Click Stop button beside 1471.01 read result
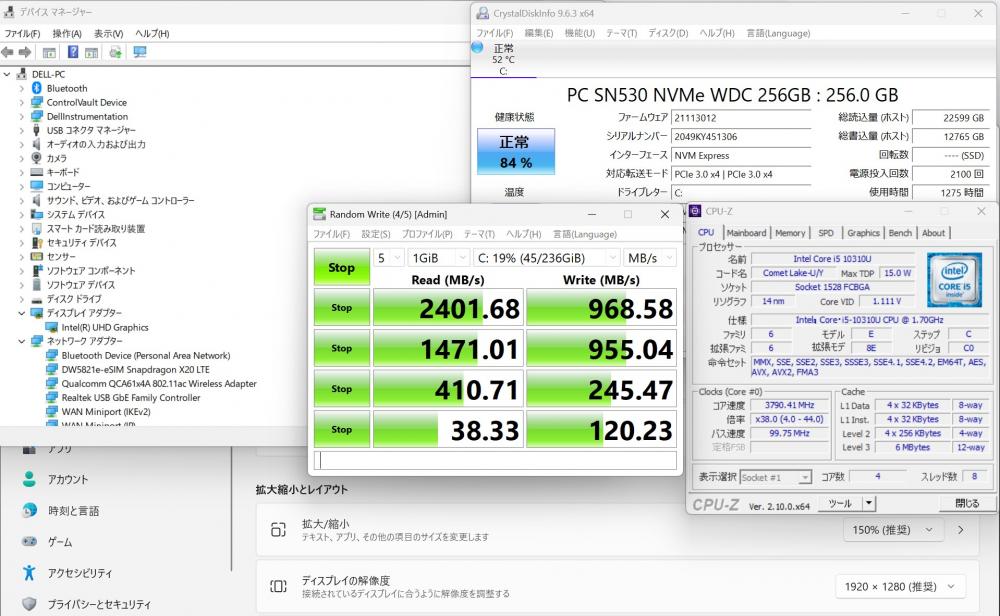The width and height of the screenshot is (1000, 616). point(341,348)
